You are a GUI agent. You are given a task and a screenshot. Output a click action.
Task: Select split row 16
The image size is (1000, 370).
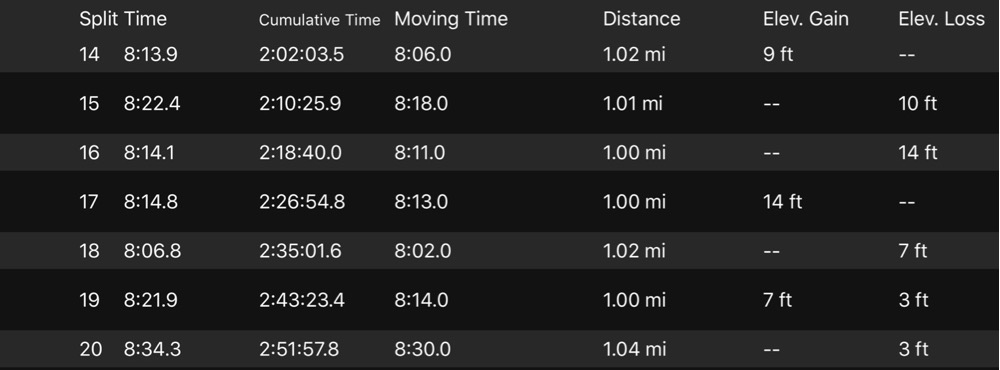[500, 152]
